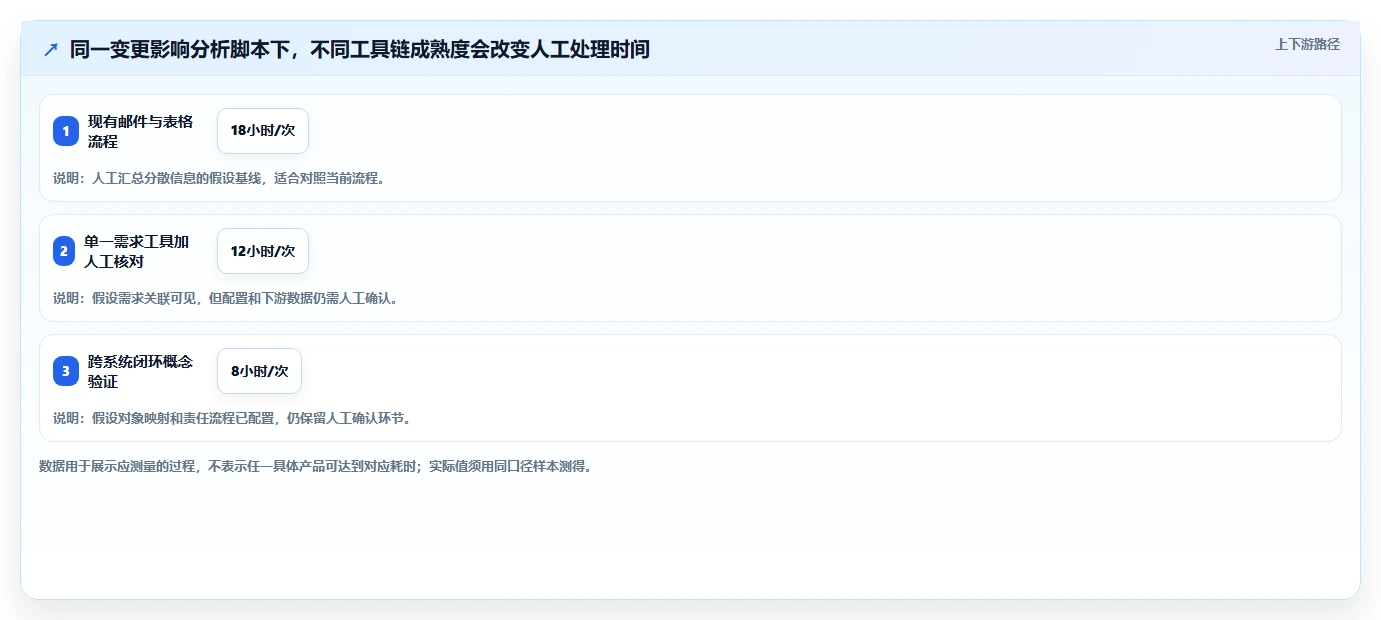Viewport: 1381px width, 620px height.
Task: Click the footer disclaimer starting 数据用于展示应测量的过程
Action: [316, 466]
